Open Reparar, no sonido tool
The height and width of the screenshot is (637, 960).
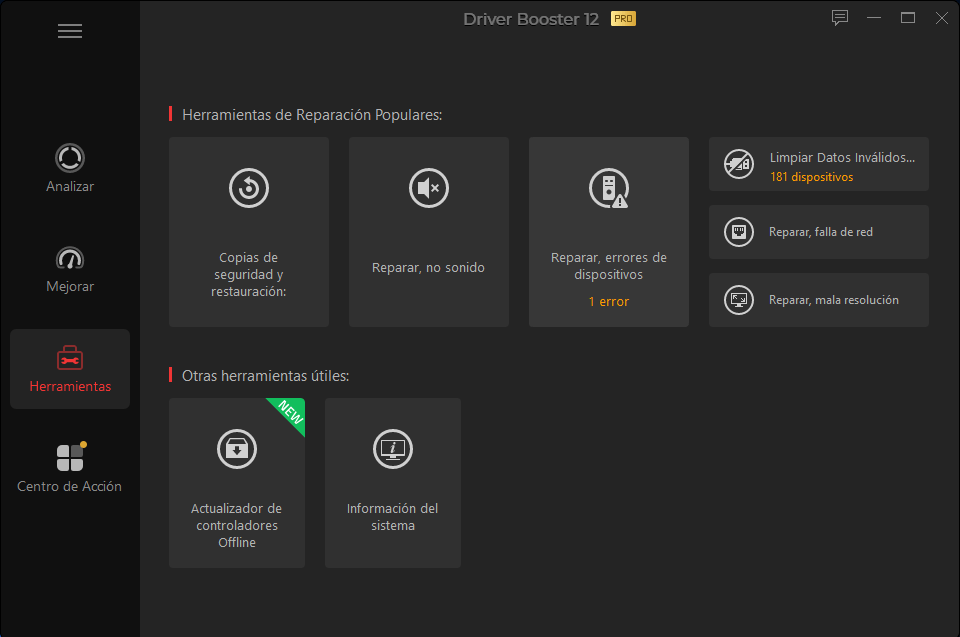pyautogui.click(x=429, y=232)
